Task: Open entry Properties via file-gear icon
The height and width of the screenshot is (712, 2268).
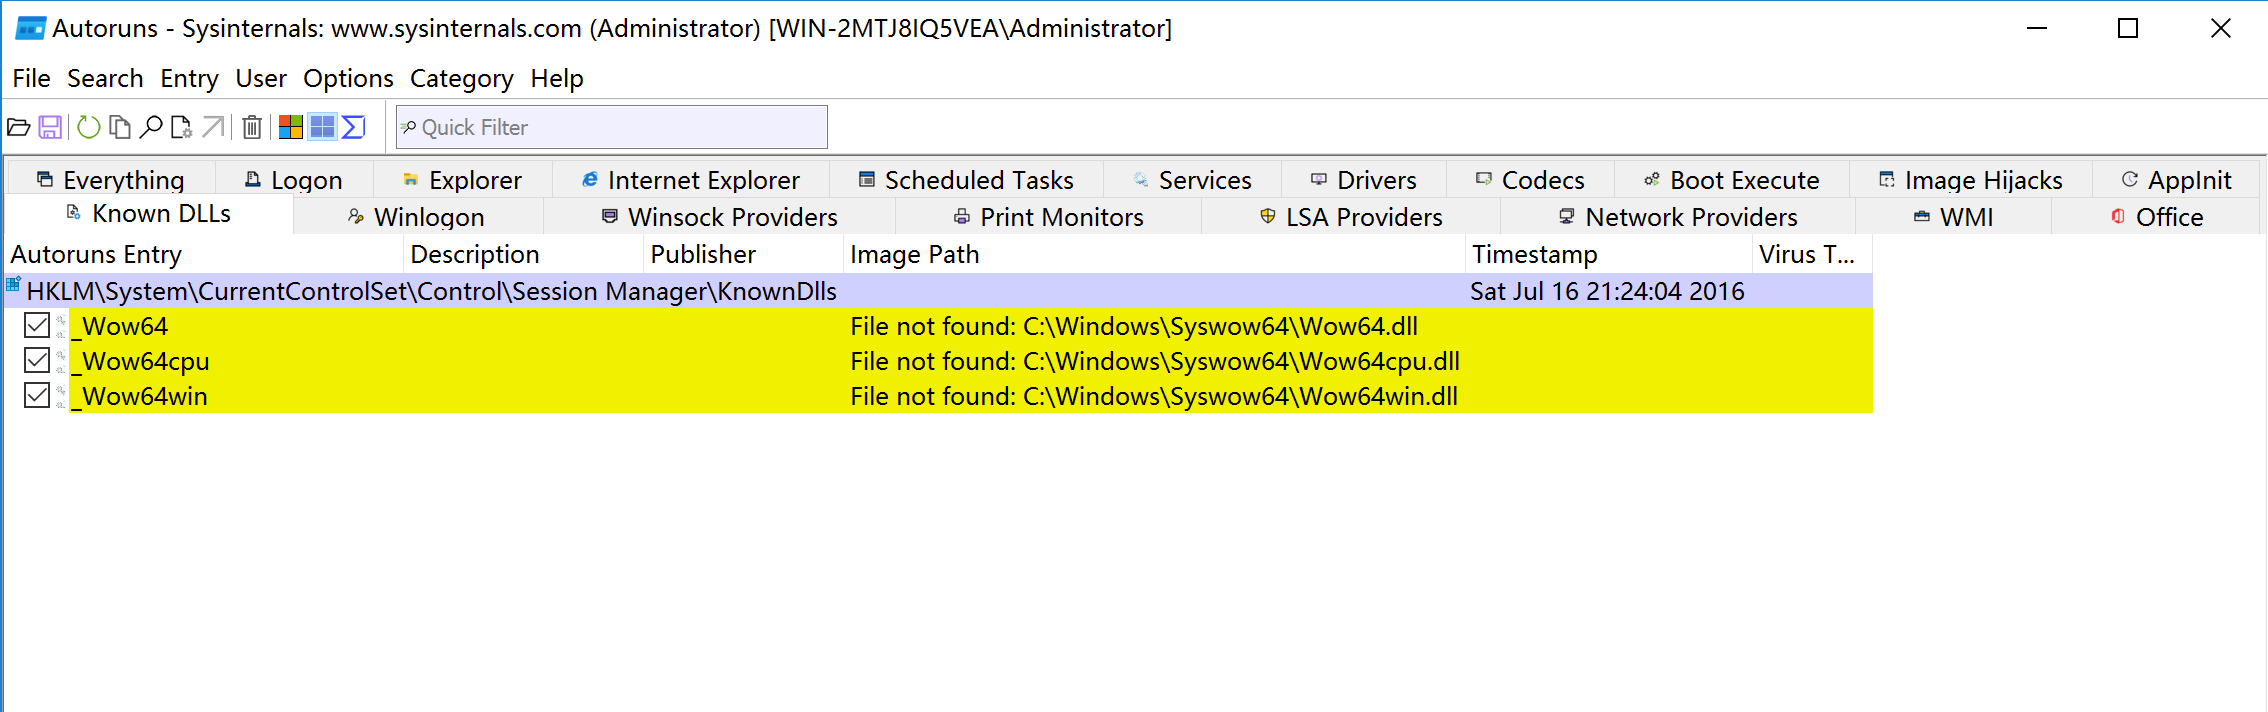Action: pyautogui.click(x=181, y=127)
